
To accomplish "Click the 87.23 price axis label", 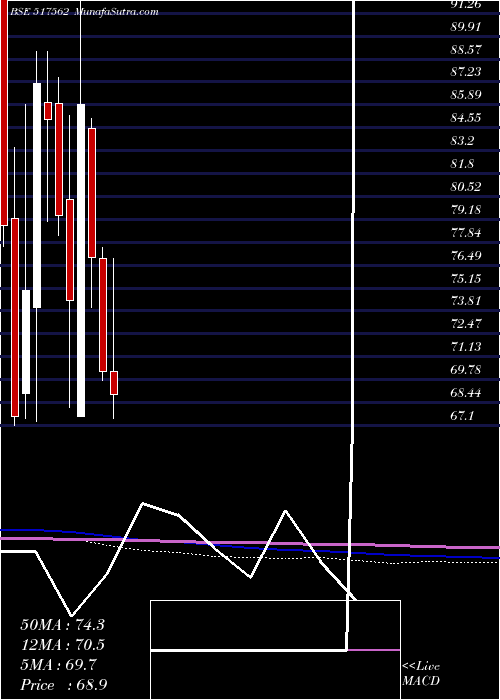I will pyautogui.click(x=466, y=71).
